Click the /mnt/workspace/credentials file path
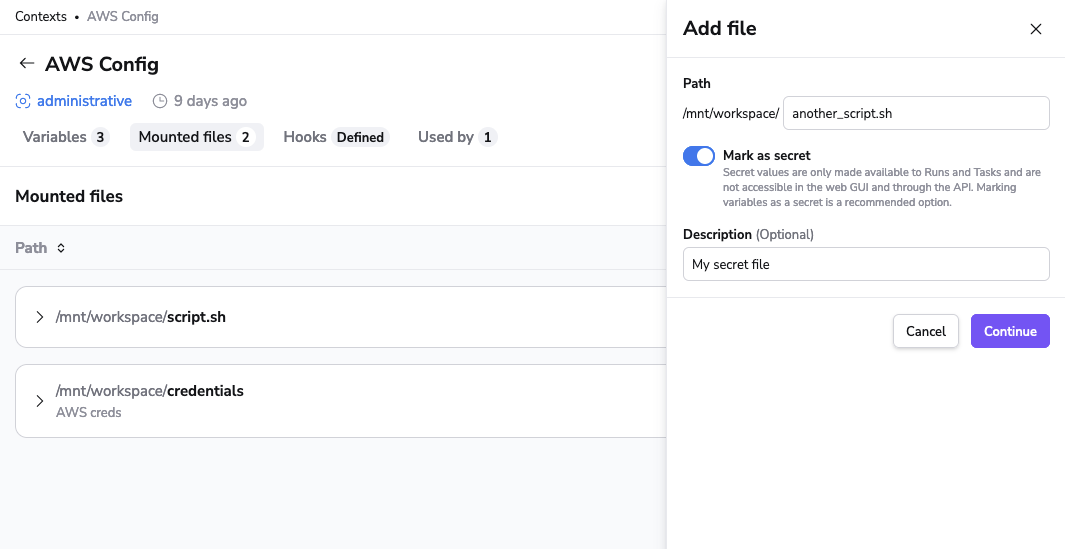Viewport: 1065px width, 549px height. pyautogui.click(x=149, y=391)
